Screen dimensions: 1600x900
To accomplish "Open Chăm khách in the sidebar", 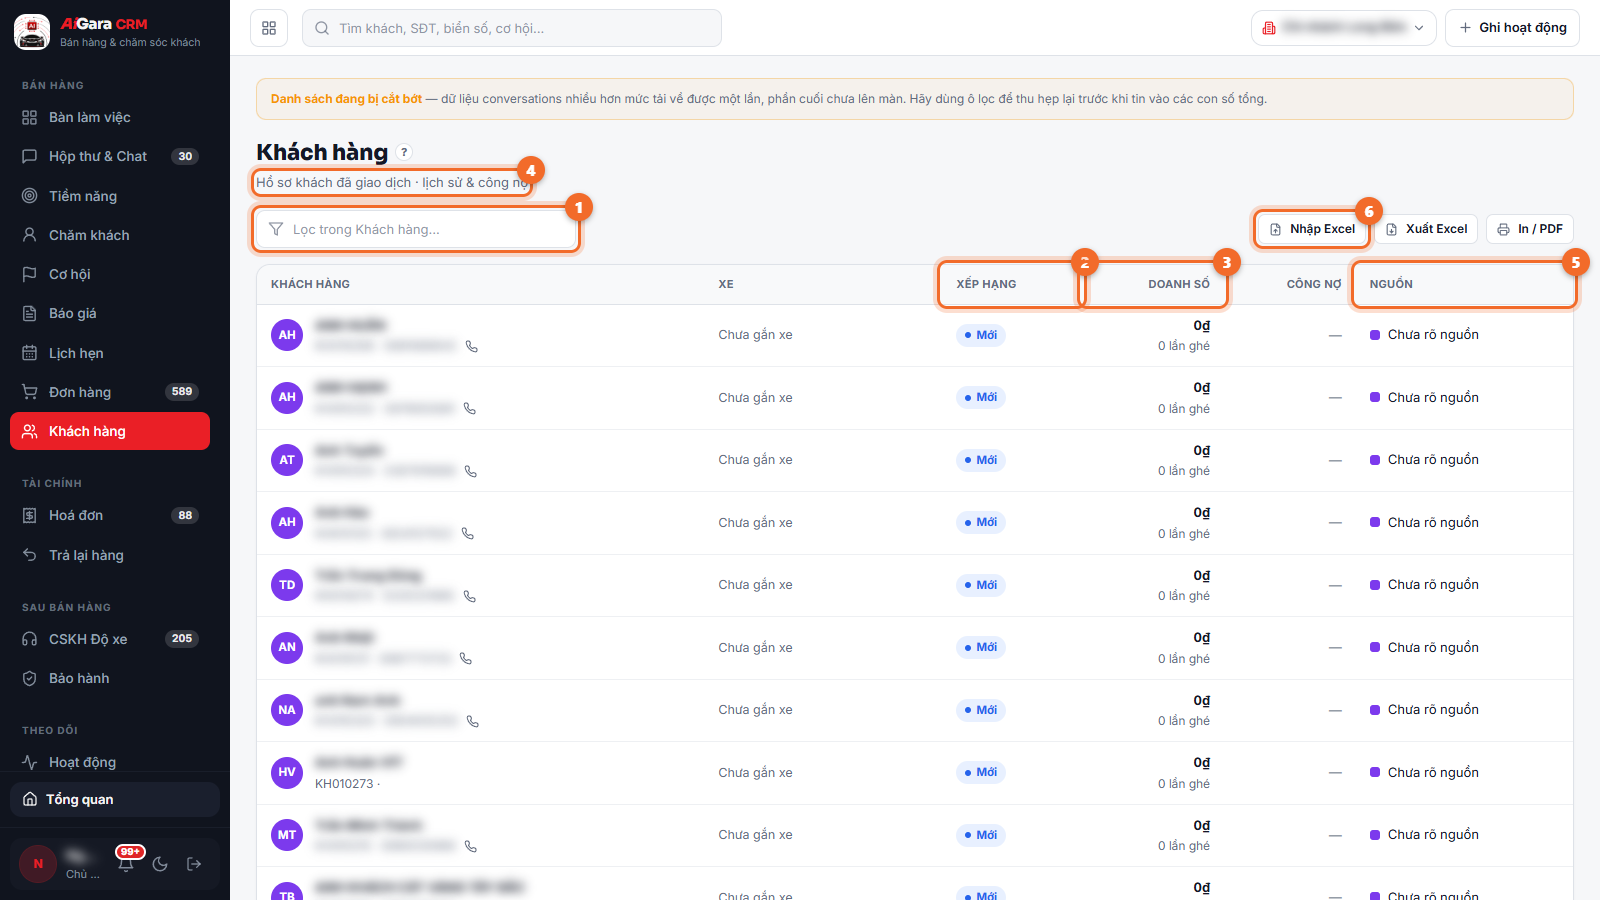I will coord(110,235).
